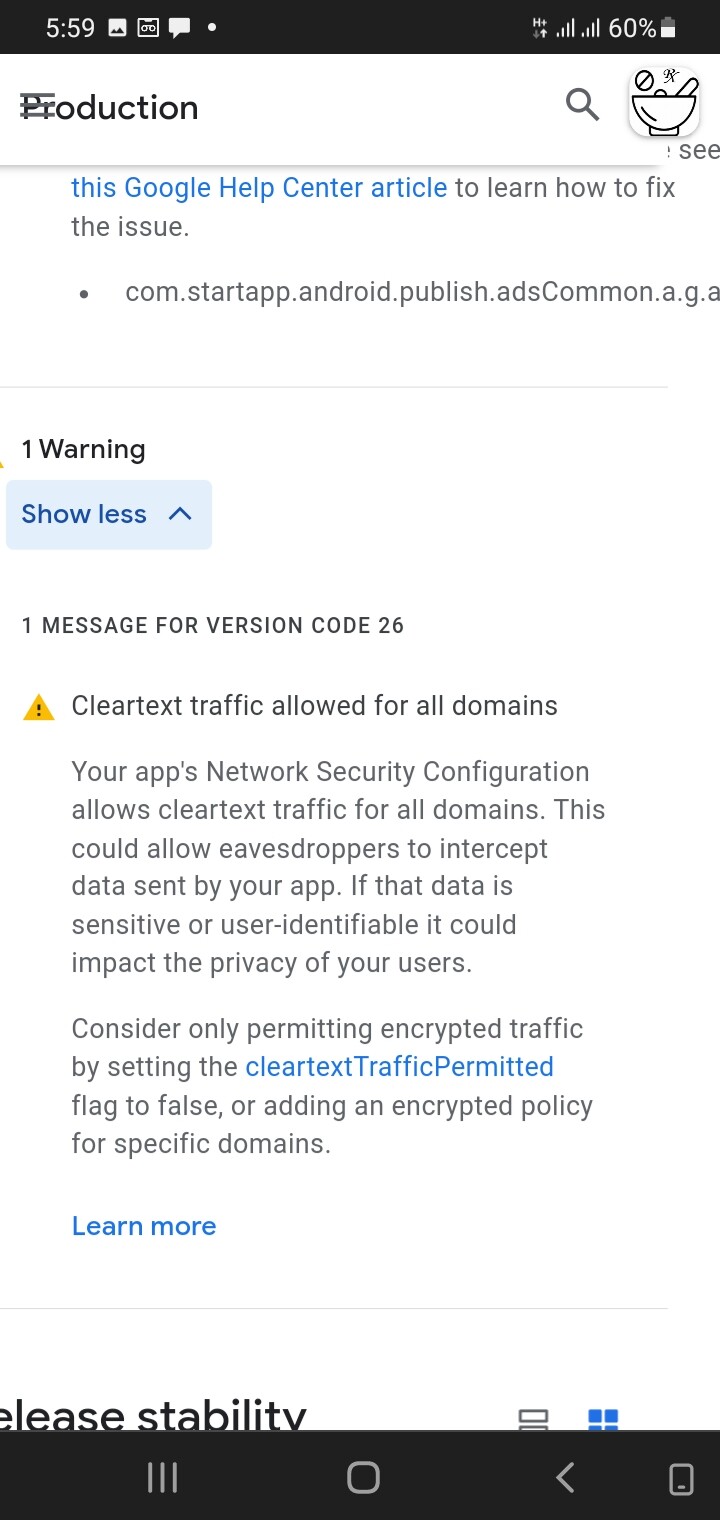
Task: Open the Google Help Center article link
Action: (259, 188)
